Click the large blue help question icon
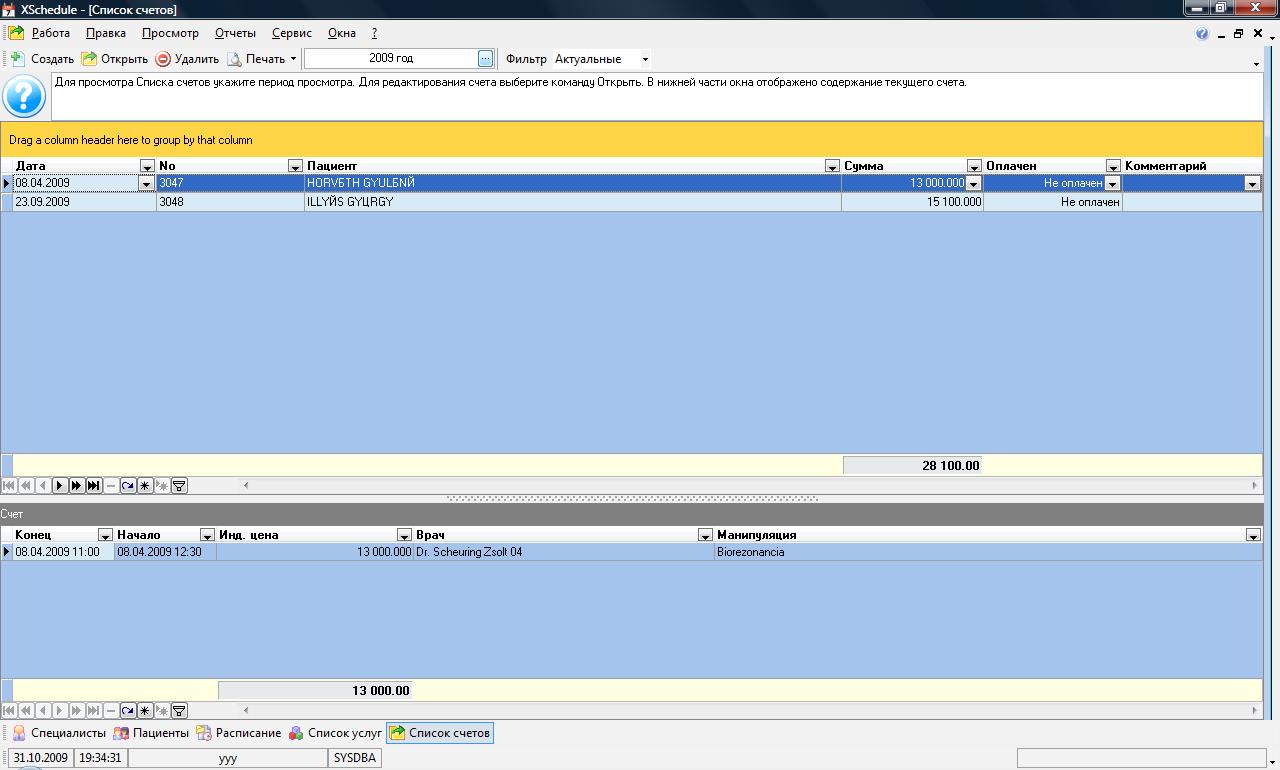The width and height of the screenshot is (1280, 770). [24, 97]
